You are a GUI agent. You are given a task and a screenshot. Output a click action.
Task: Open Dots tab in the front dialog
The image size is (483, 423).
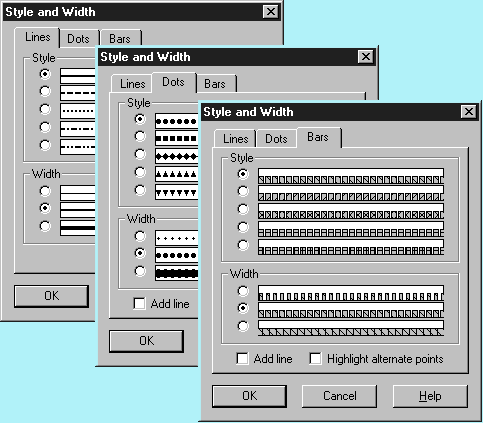coord(276,139)
